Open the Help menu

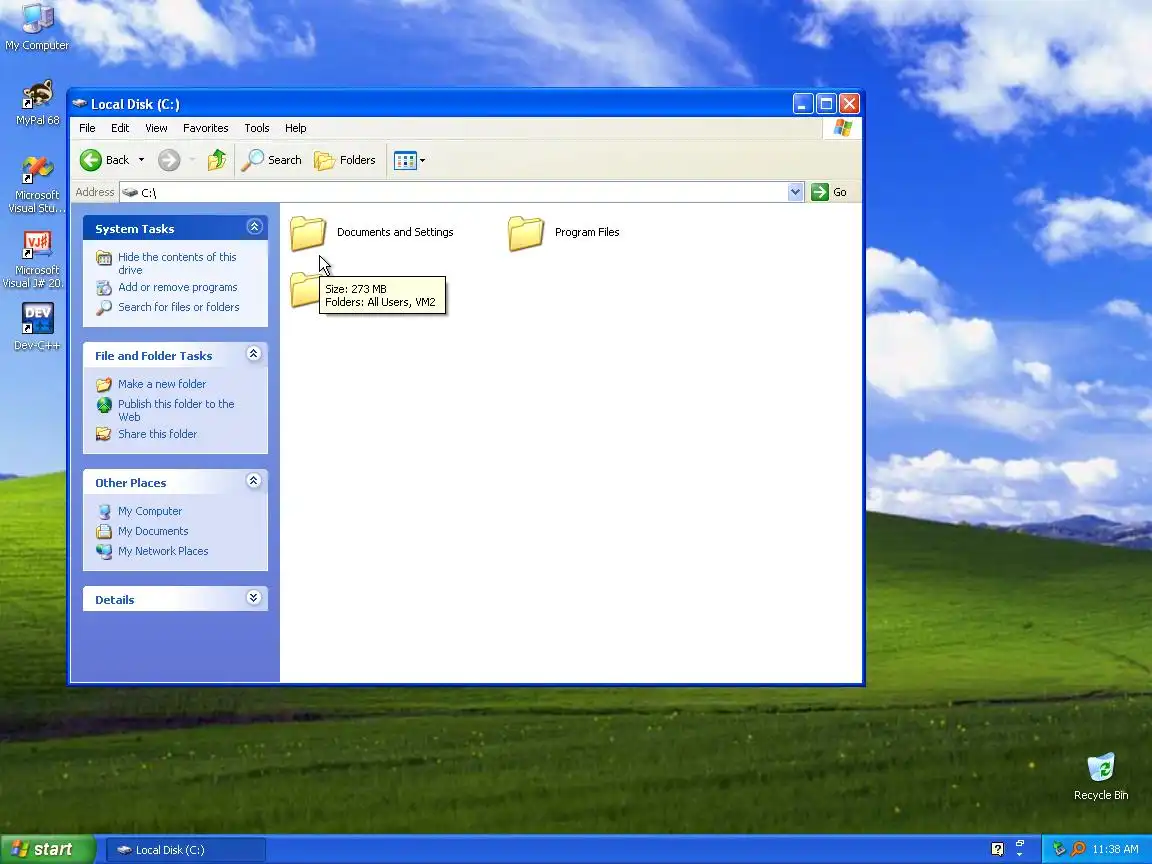(295, 128)
